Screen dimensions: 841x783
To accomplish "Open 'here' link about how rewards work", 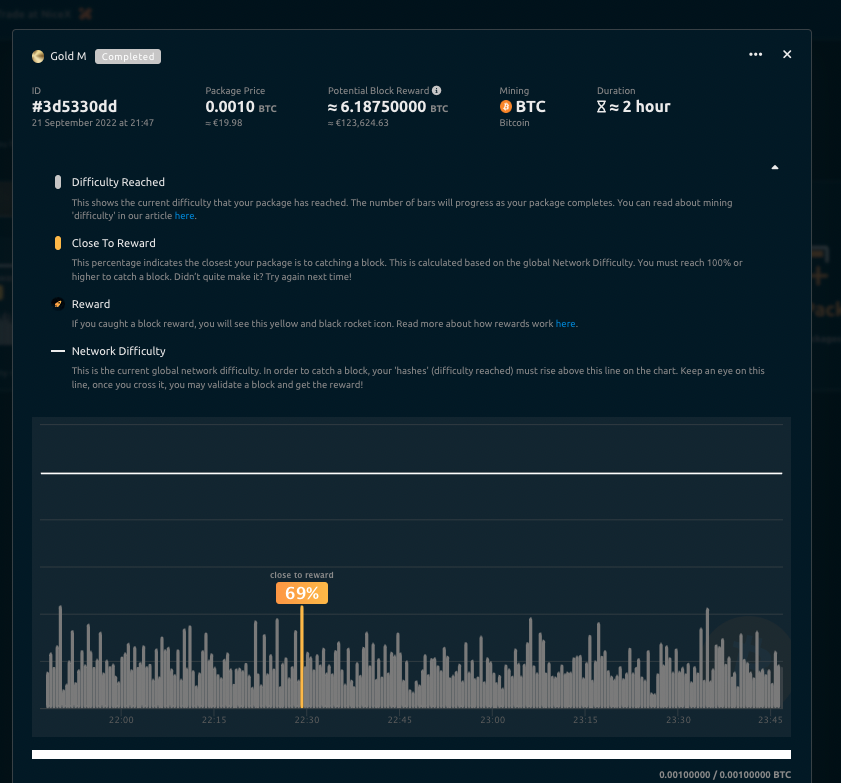I will tap(566, 324).
